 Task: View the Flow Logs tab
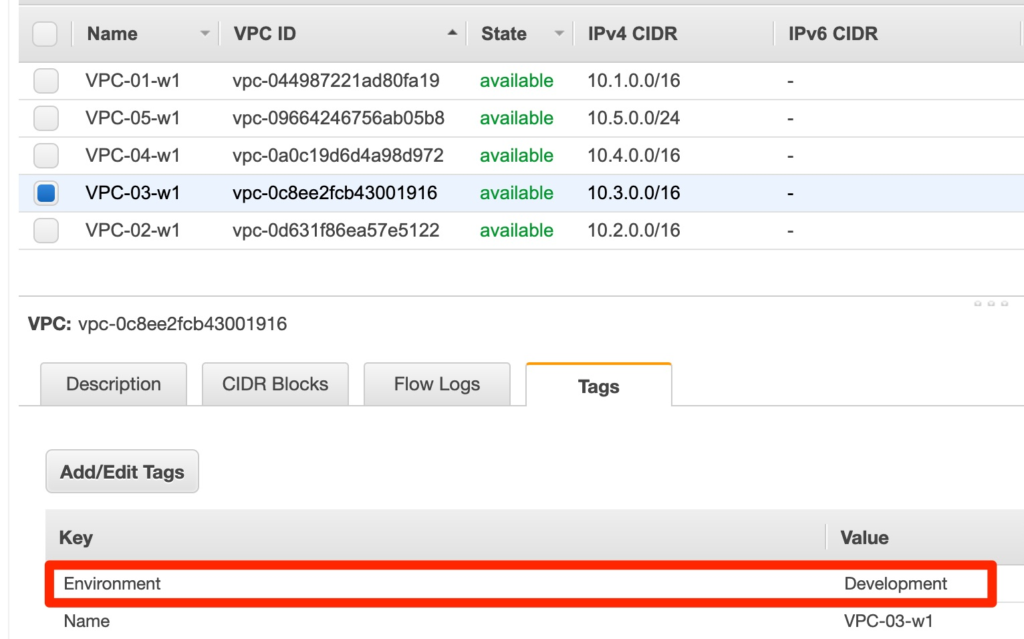click(x=437, y=384)
